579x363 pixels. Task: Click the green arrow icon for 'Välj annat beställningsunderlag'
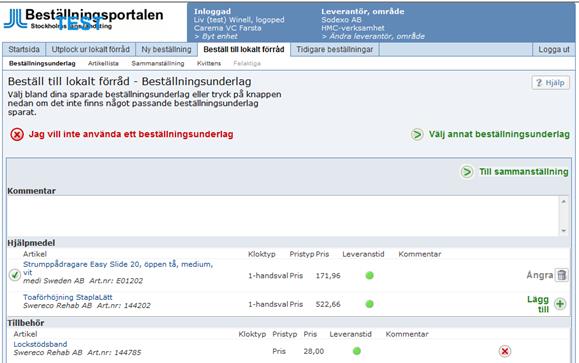click(x=417, y=134)
